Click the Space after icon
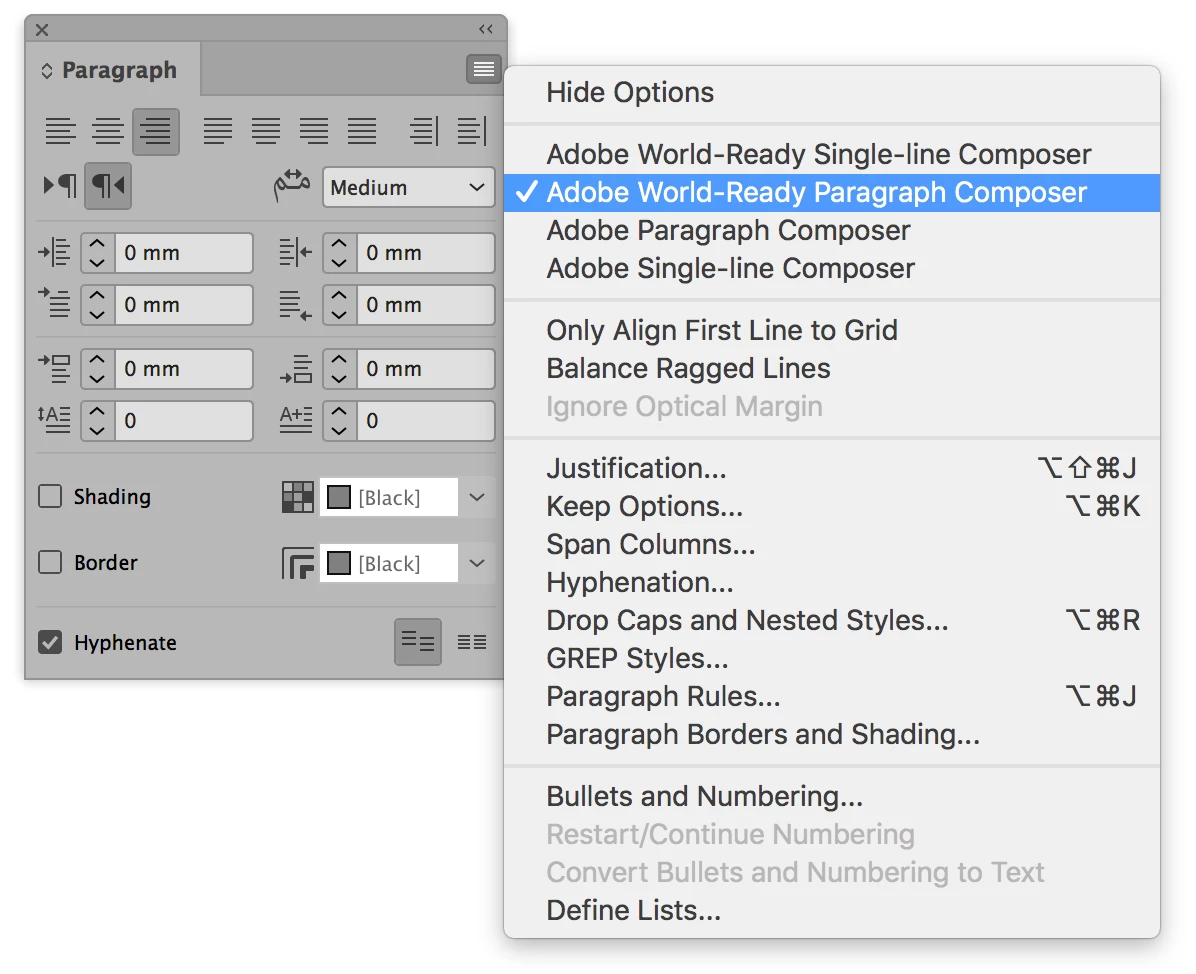This screenshot has width=1196, height=974. coord(295,368)
